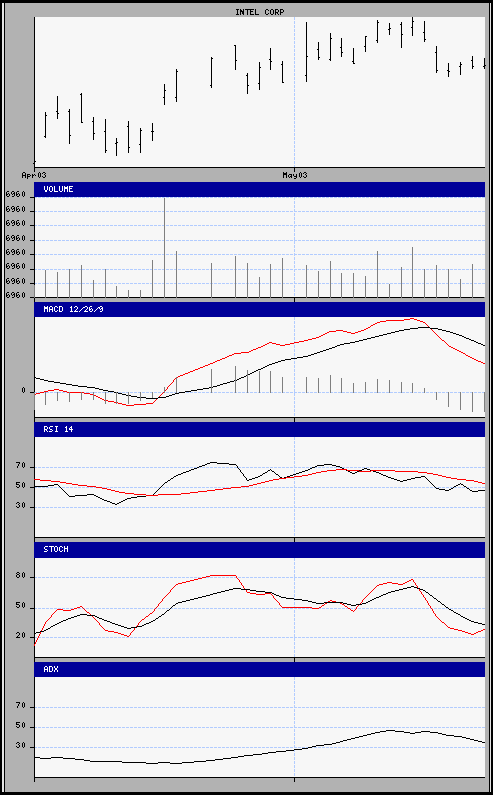This screenshot has width=493, height=795.
Task: Pick the 70 level label in ADX panel
Action: pyautogui.click(x=21, y=706)
